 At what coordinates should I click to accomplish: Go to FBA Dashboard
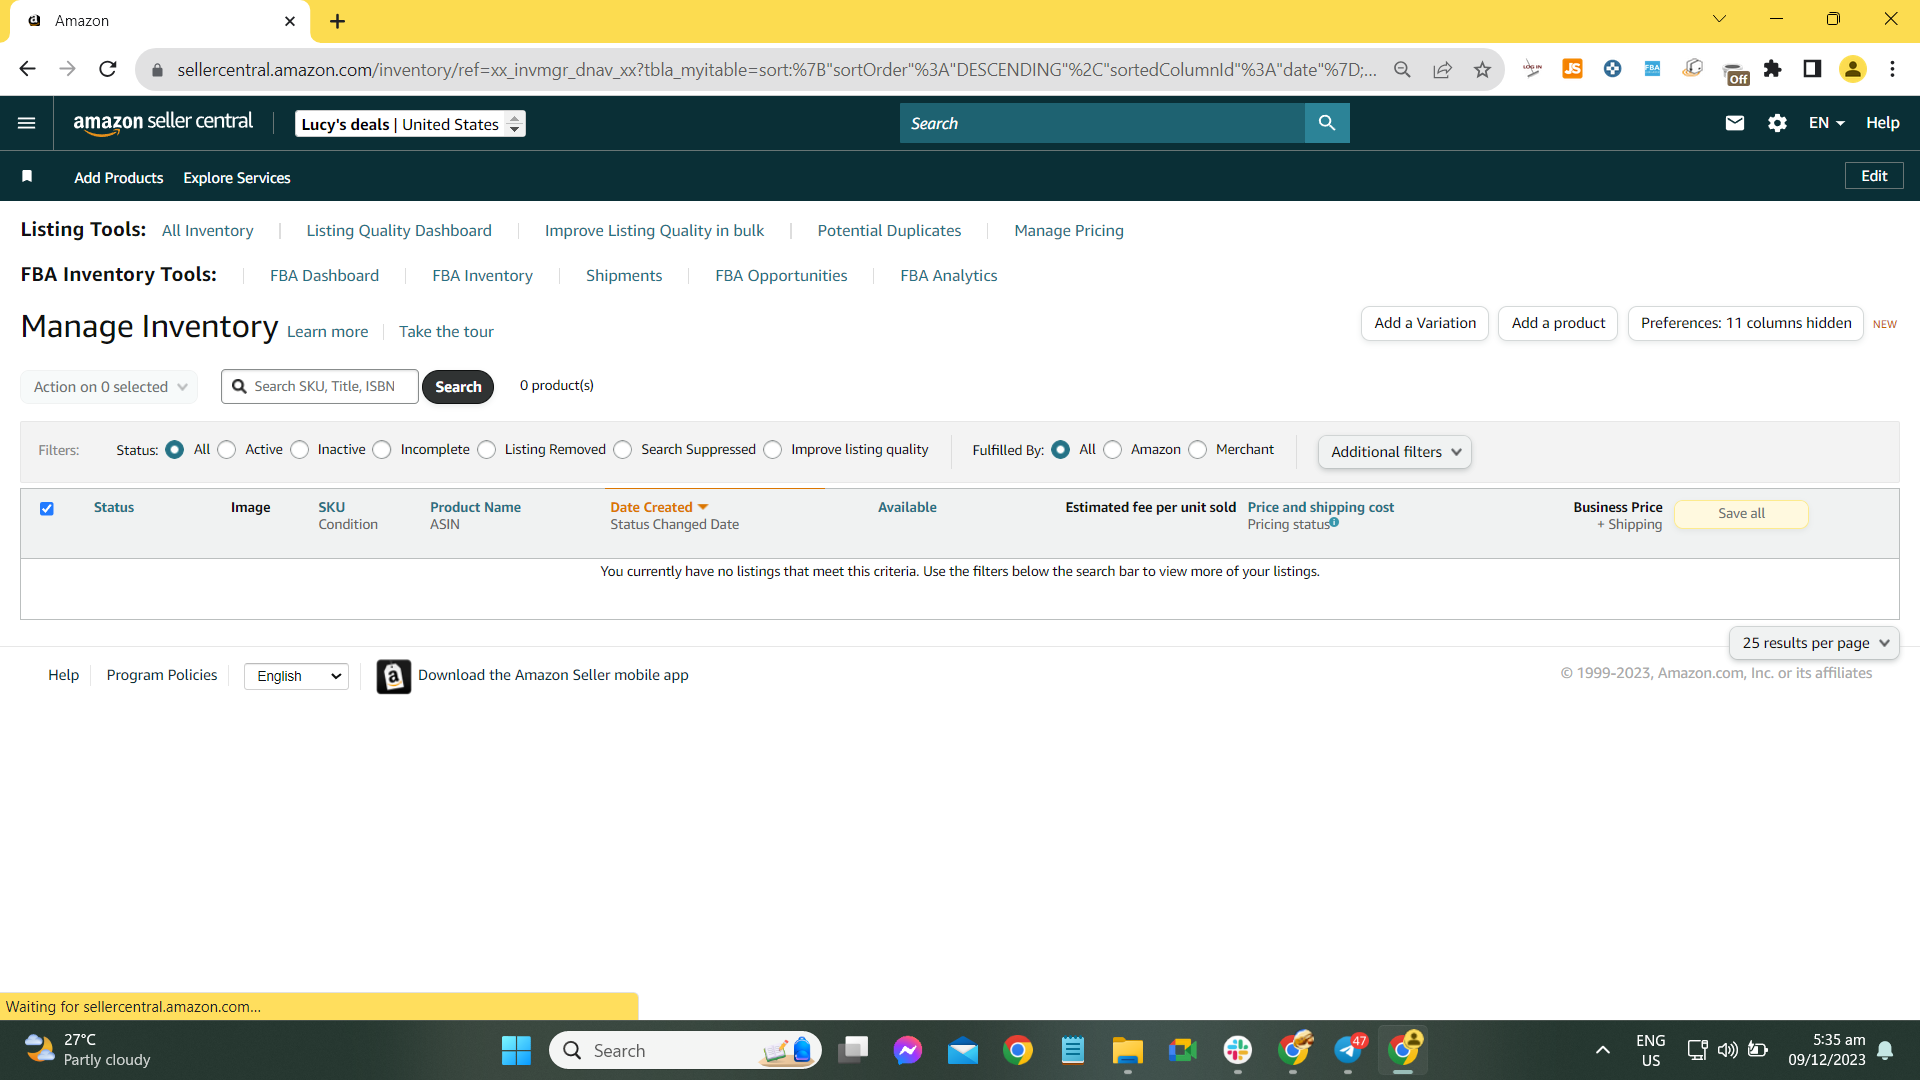[324, 276]
